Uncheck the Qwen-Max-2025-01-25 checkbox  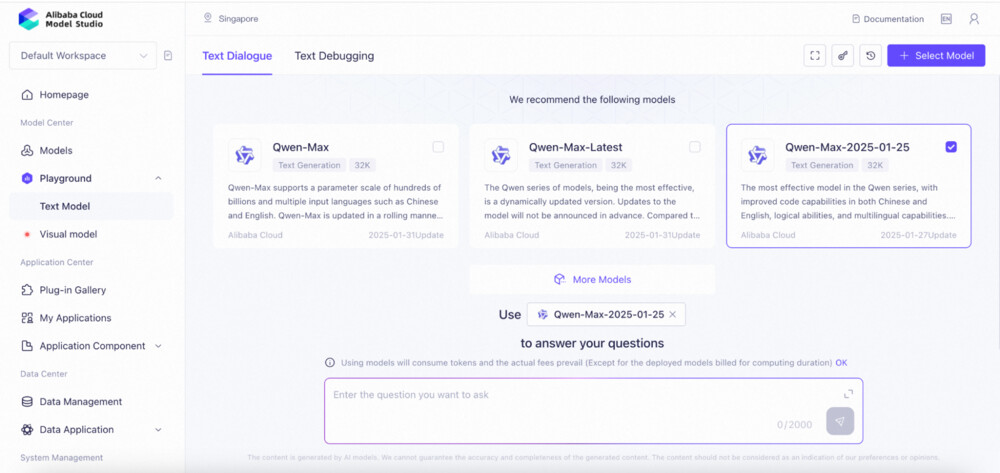[951, 147]
